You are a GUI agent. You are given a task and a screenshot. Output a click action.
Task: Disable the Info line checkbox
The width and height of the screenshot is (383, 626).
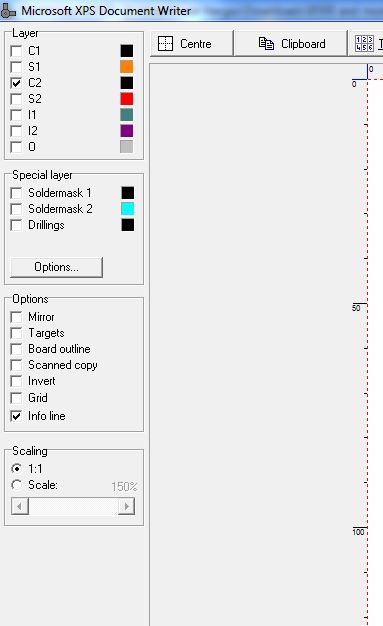point(16,416)
